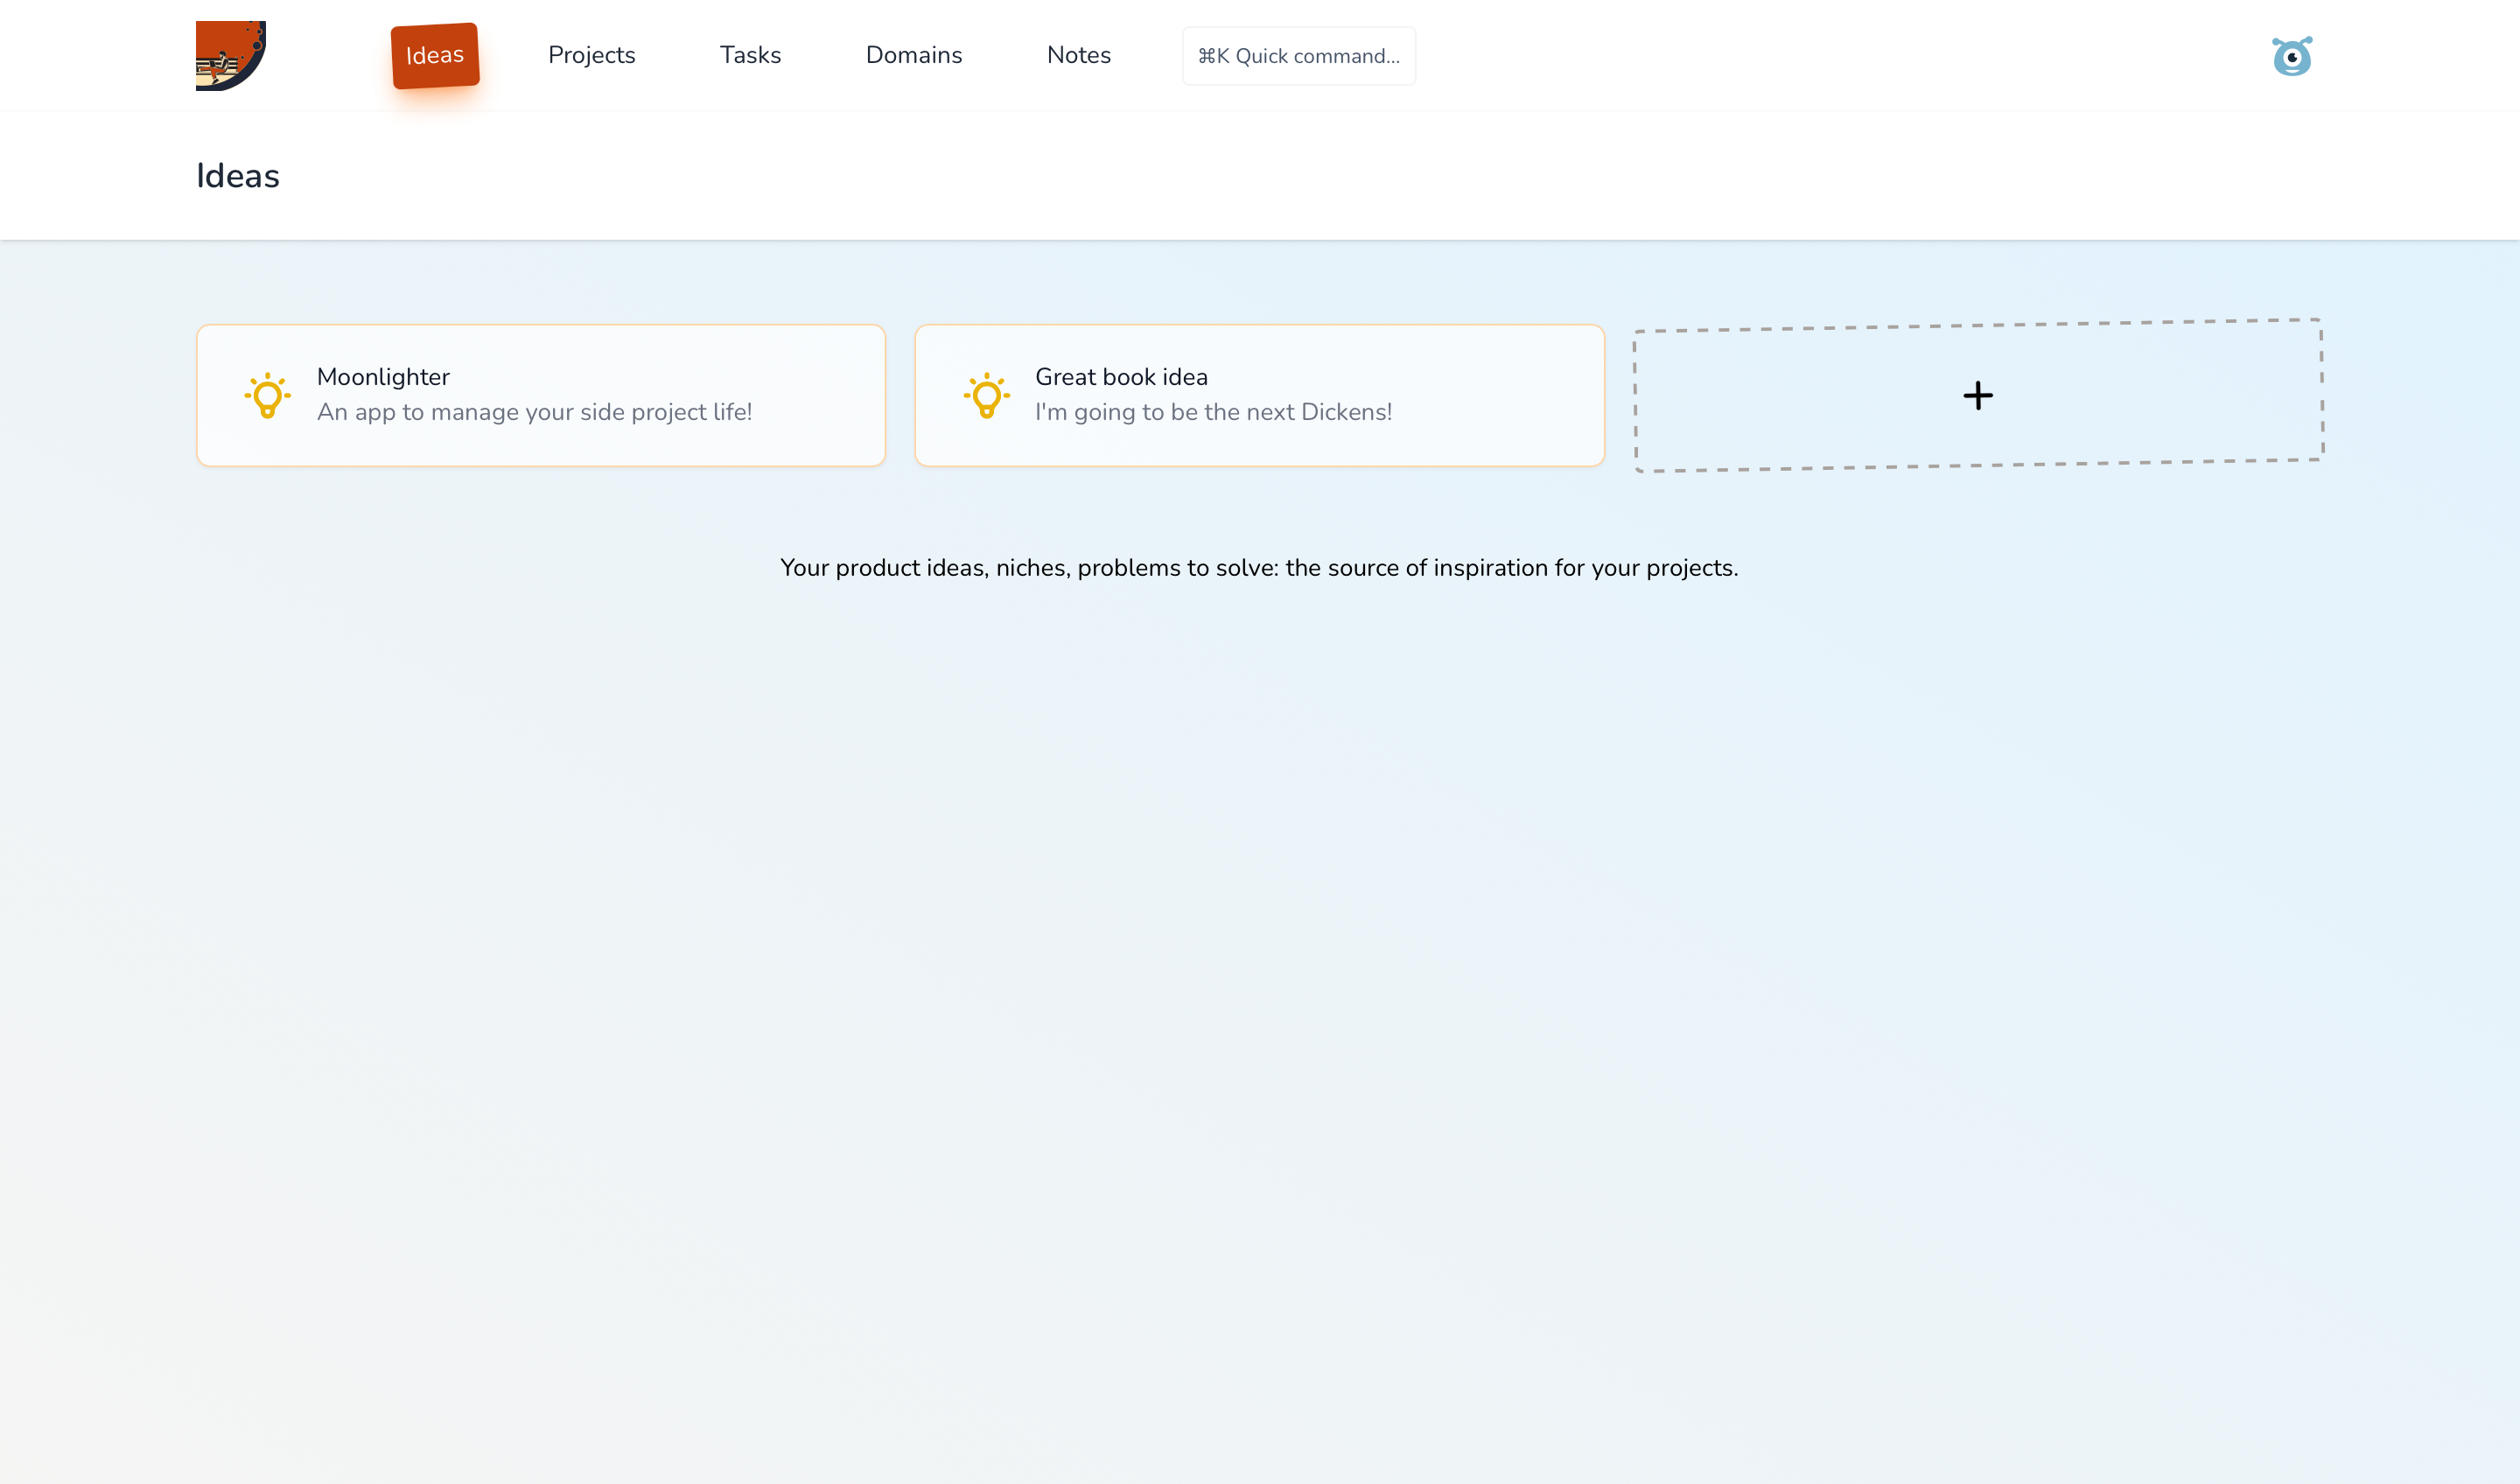Image resolution: width=2520 pixels, height=1484 pixels.
Task: Click the Ideas page heading
Action: click(238, 176)
